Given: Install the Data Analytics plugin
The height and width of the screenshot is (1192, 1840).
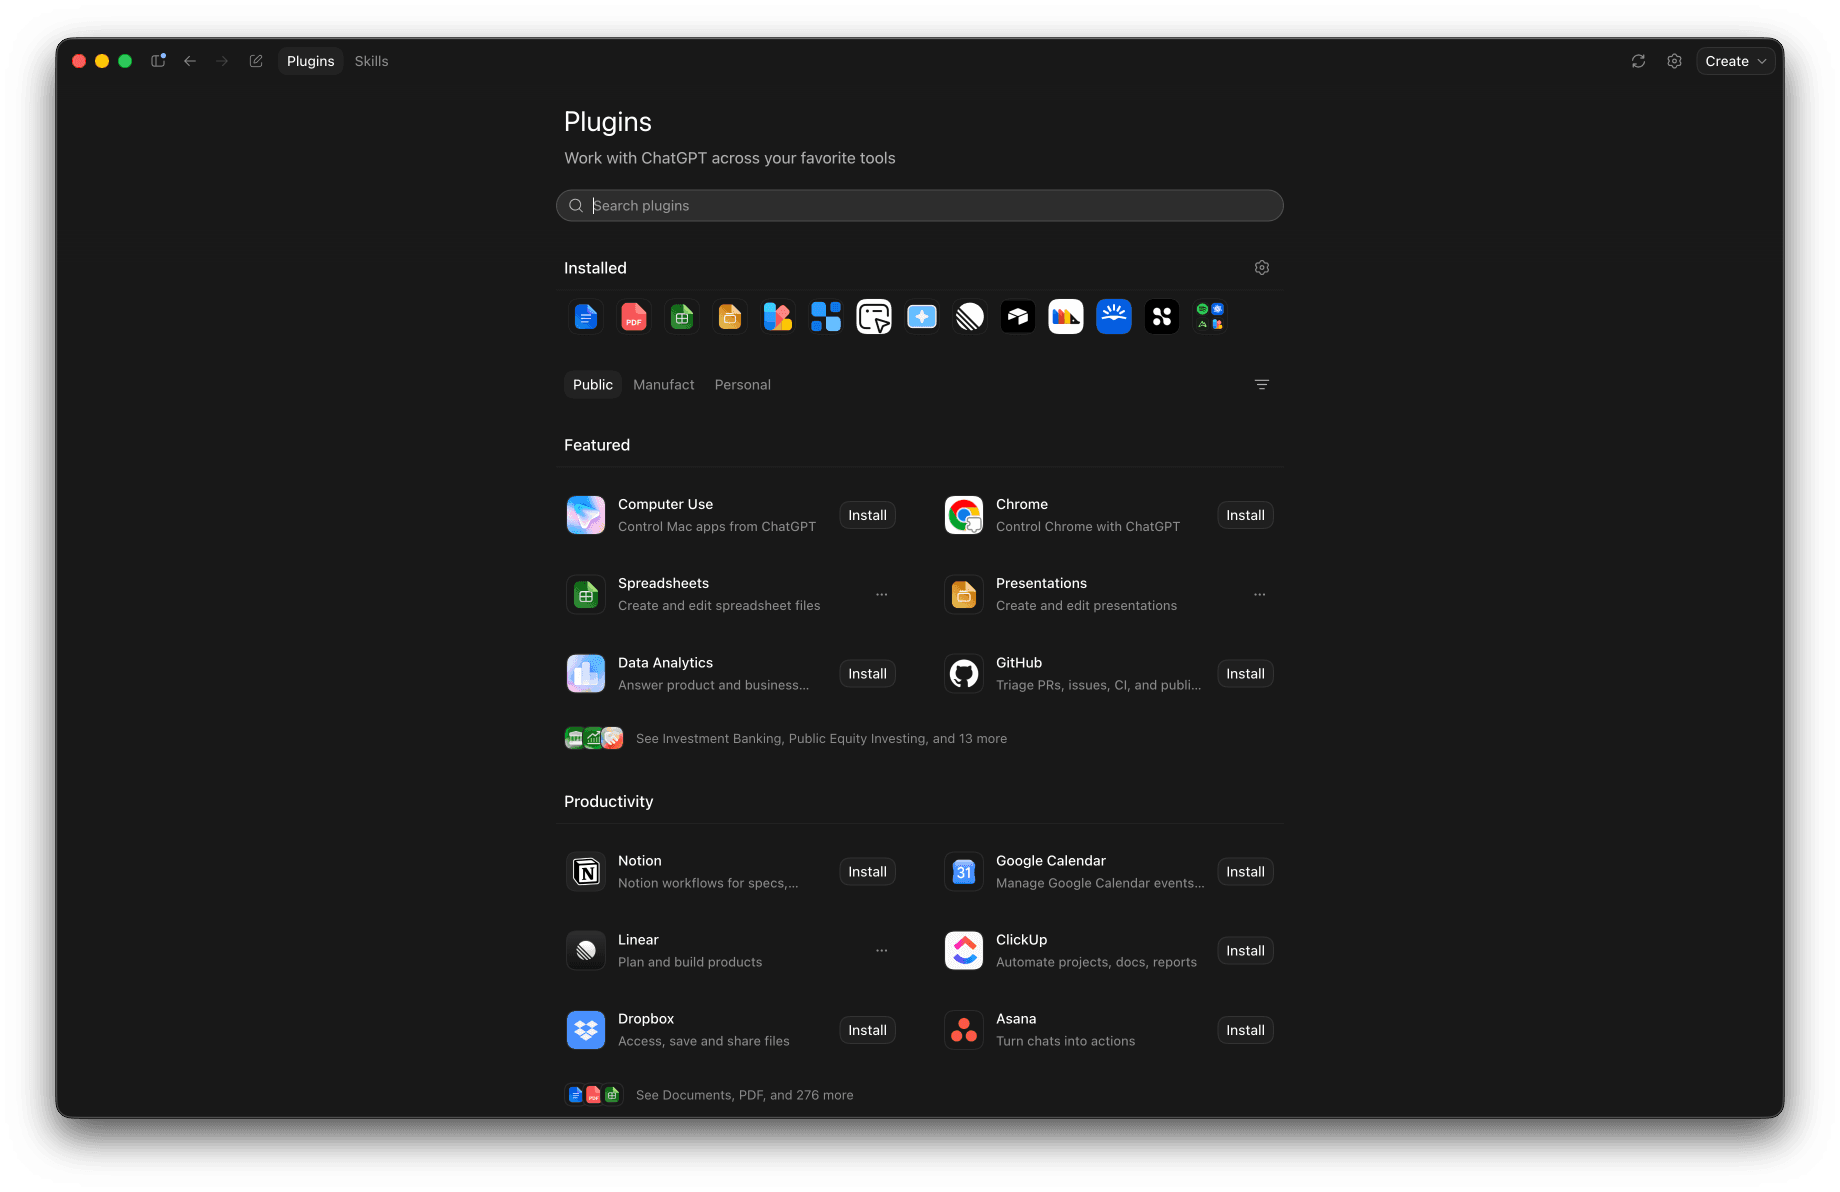Looking at the screenshot, I should [868, 674].
